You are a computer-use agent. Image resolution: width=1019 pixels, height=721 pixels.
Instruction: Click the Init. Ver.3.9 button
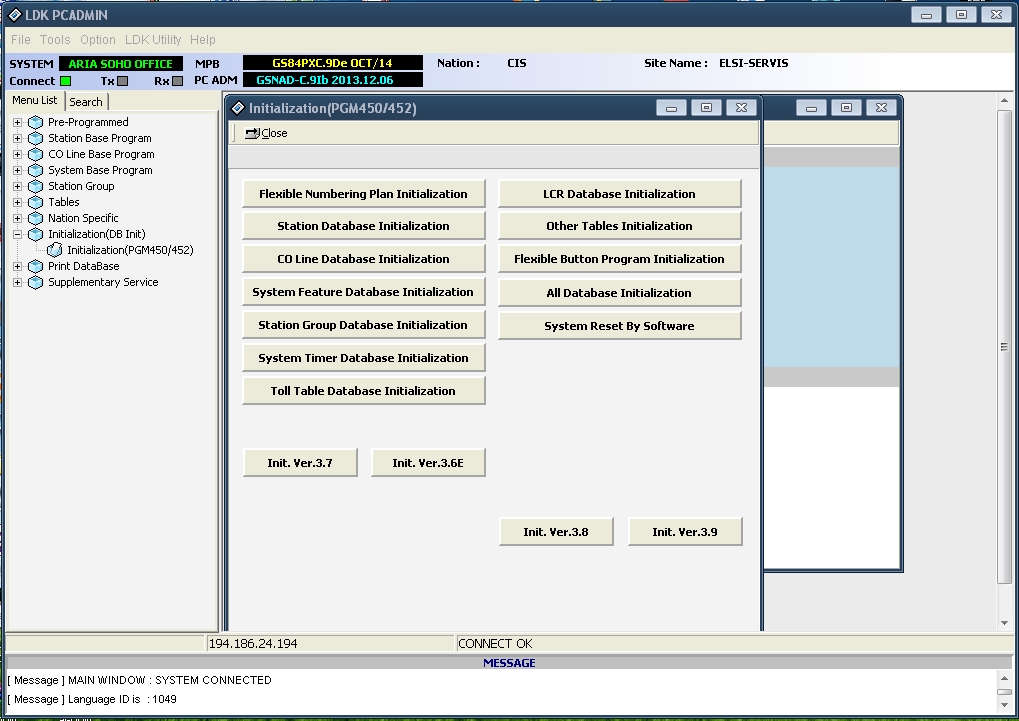point(685,532)
